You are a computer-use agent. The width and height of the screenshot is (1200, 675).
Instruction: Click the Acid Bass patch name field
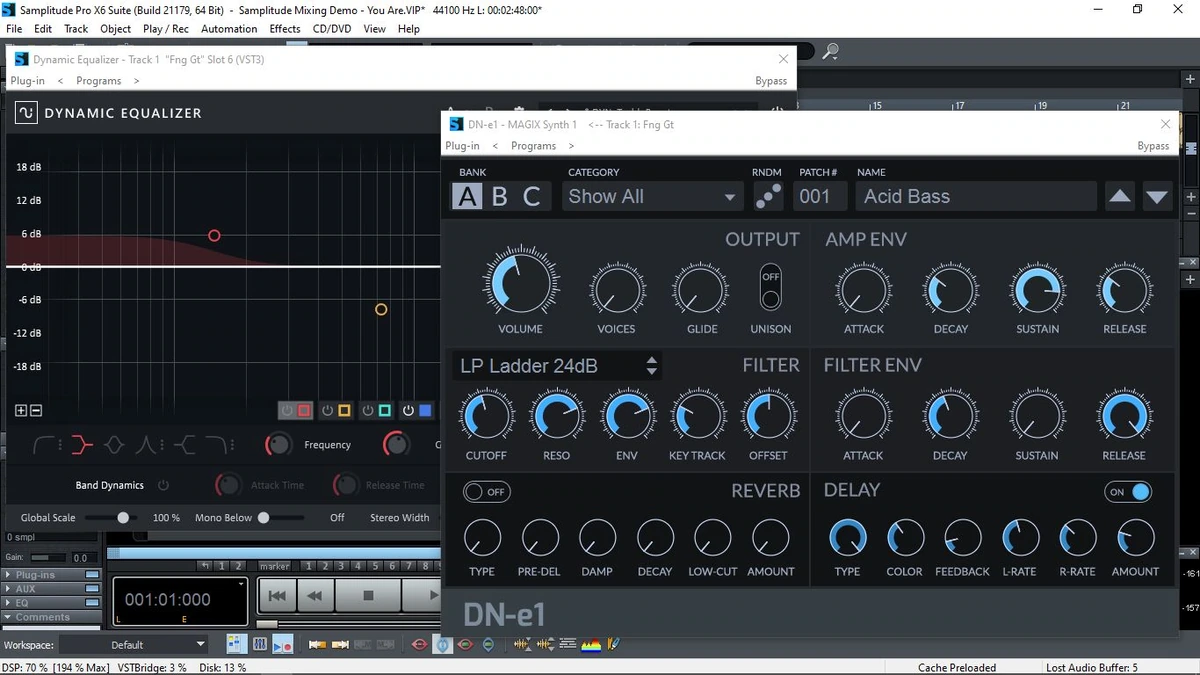pyautogui.click(x=977, y=197)
